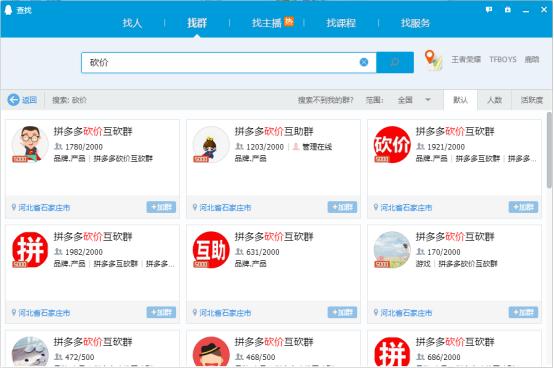This screenshot has height=369, width=554.
Task: Click 拼多多互砍群 tag in 1921/2000 card
Action: coord(478,158)
